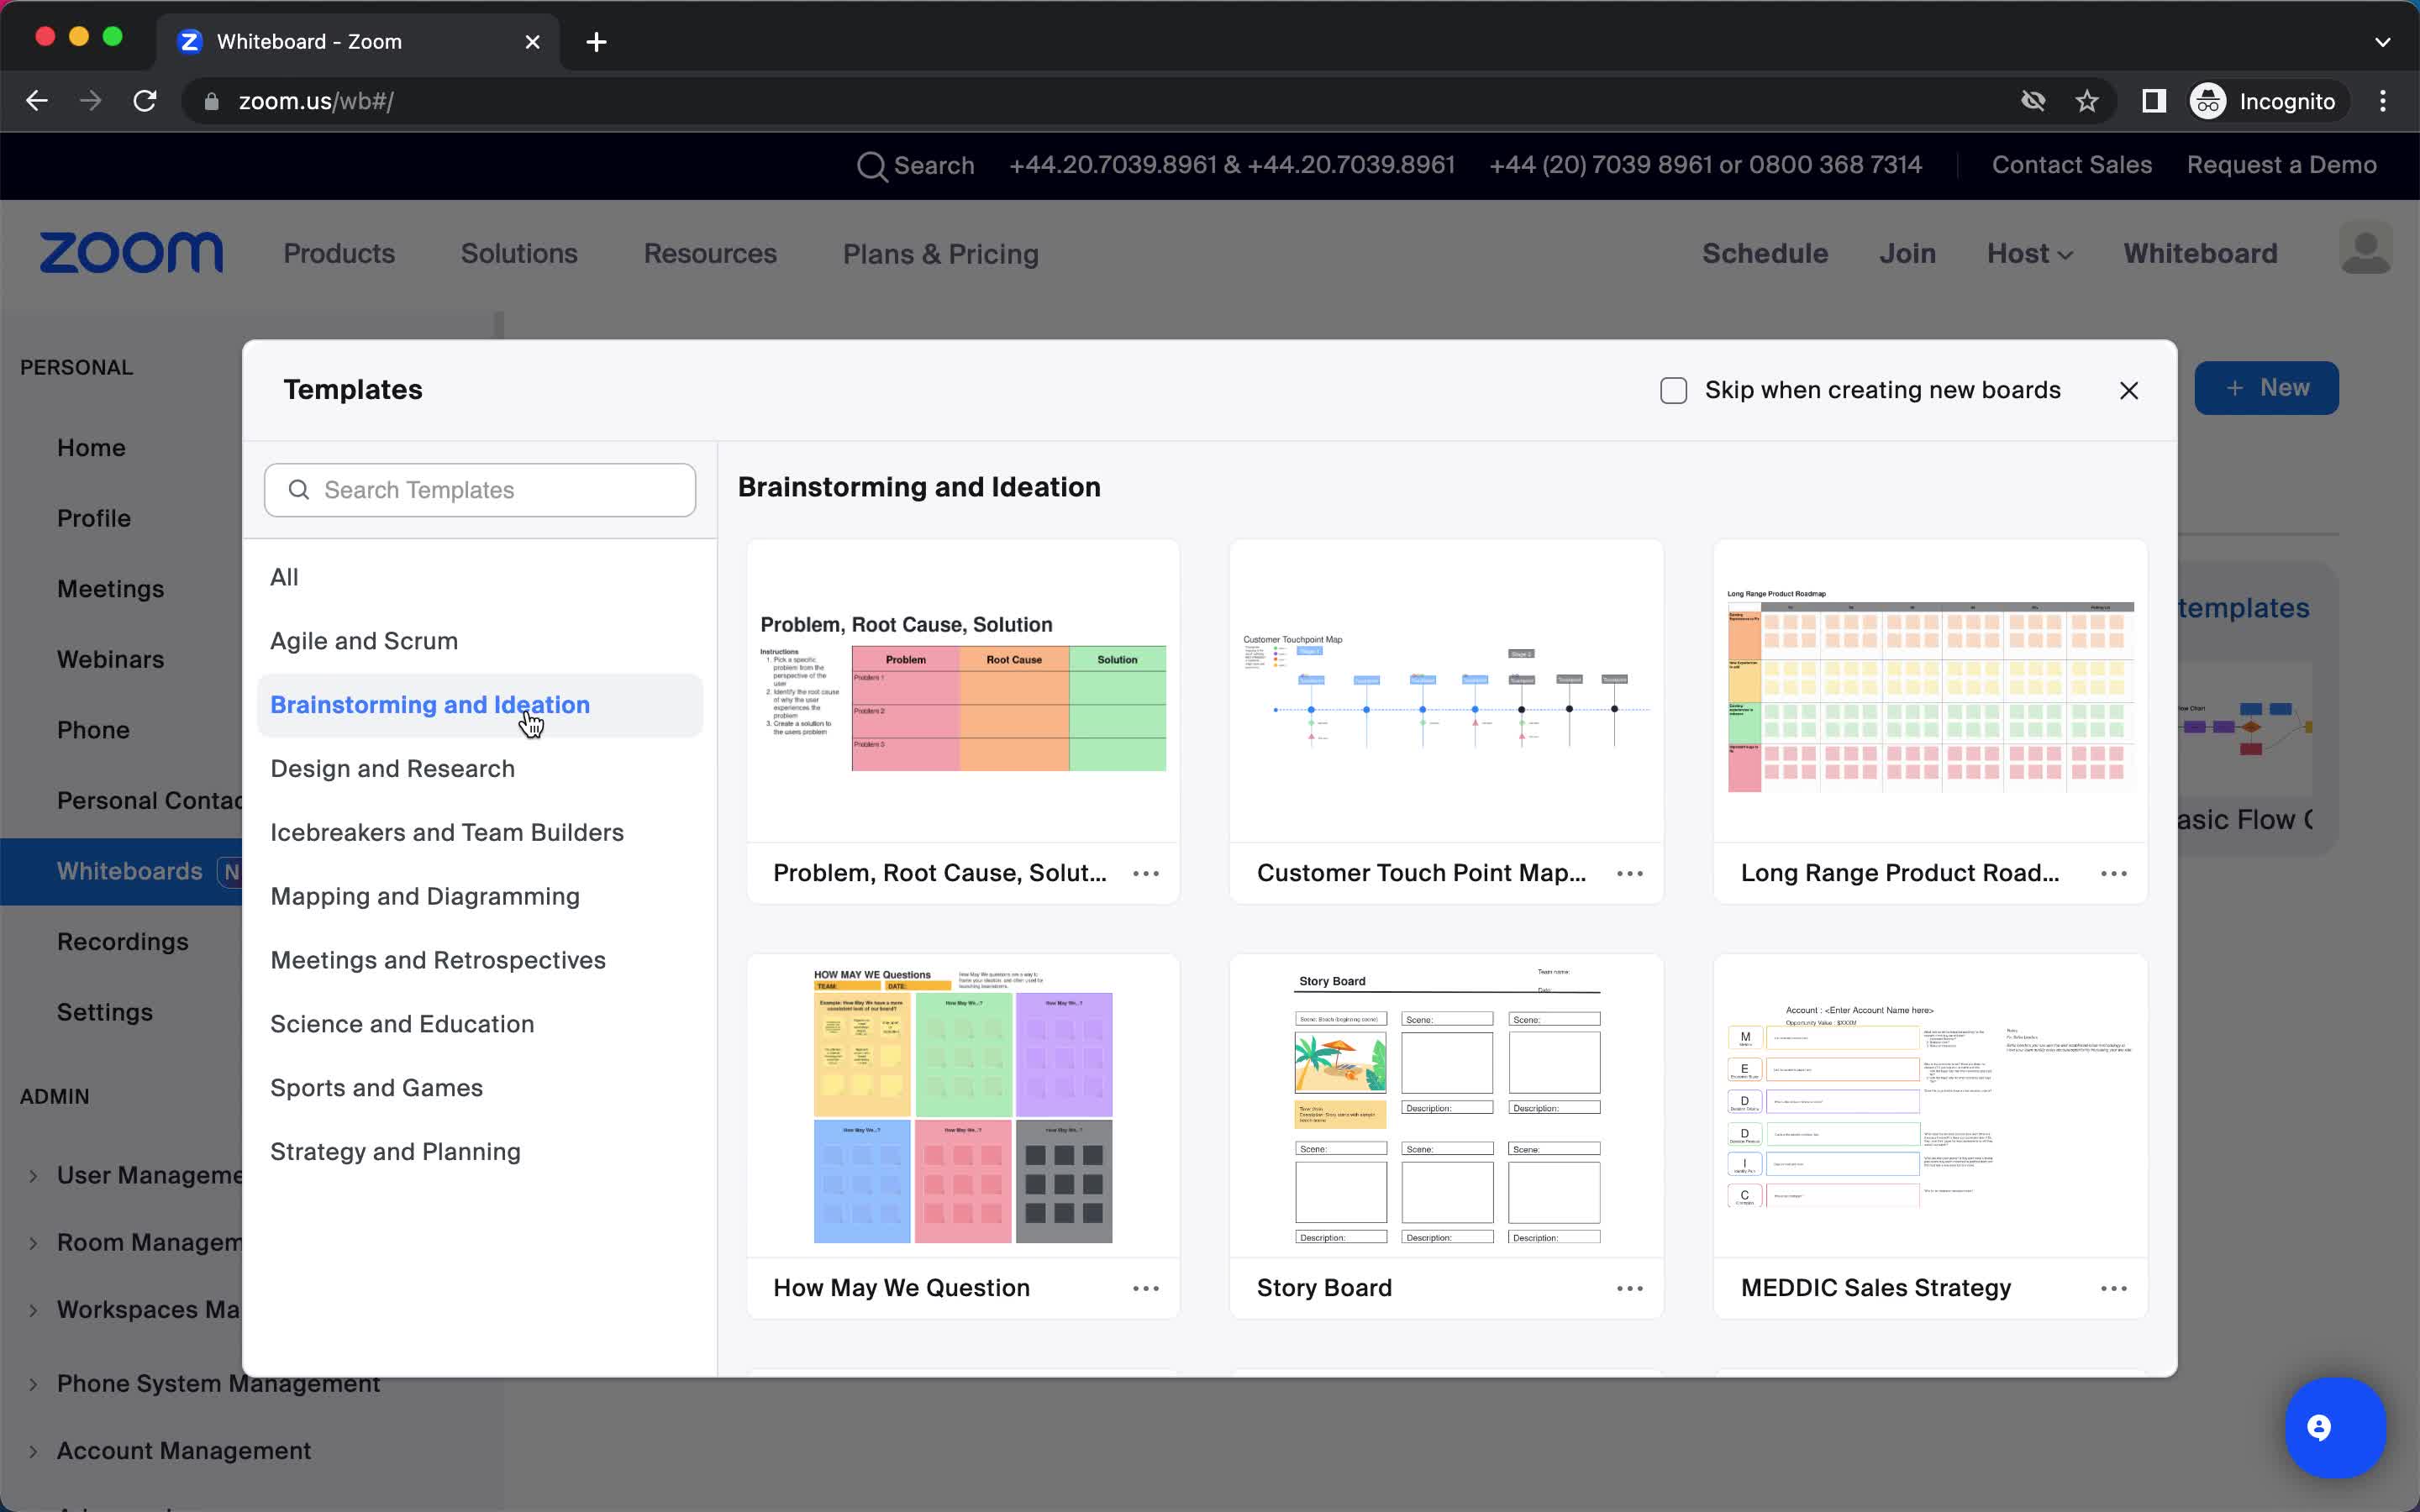The image size is (2420, 1512).
Task: Open options for Customer Touch Point Map template
Action: point(1630,874)
